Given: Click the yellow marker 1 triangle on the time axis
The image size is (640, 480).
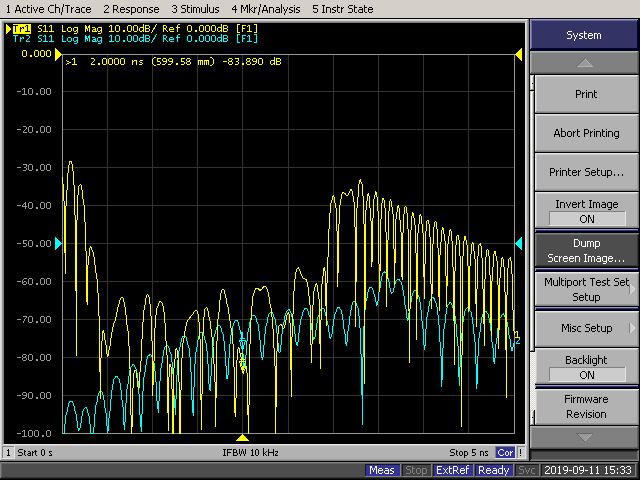Looking at the screenshot, I should coord(242,438).
